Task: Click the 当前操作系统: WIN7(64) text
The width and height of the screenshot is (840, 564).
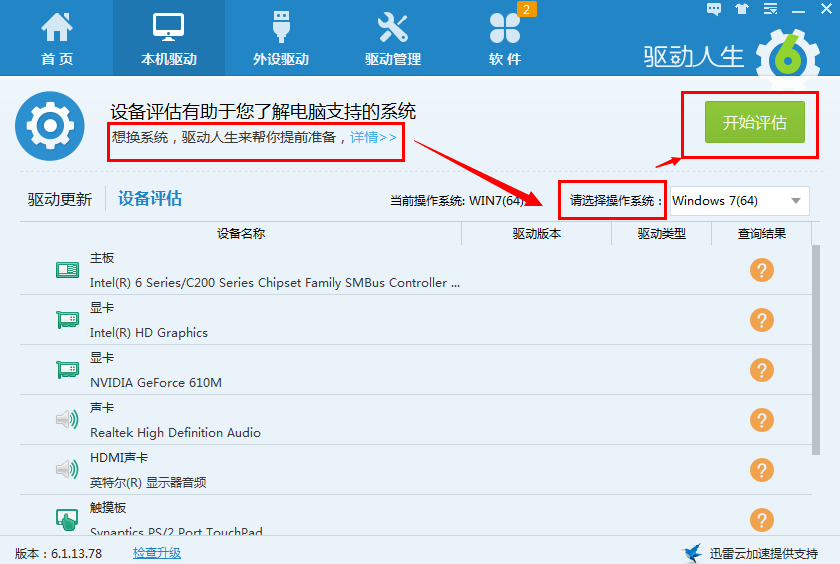Action: tap(457, 201)
